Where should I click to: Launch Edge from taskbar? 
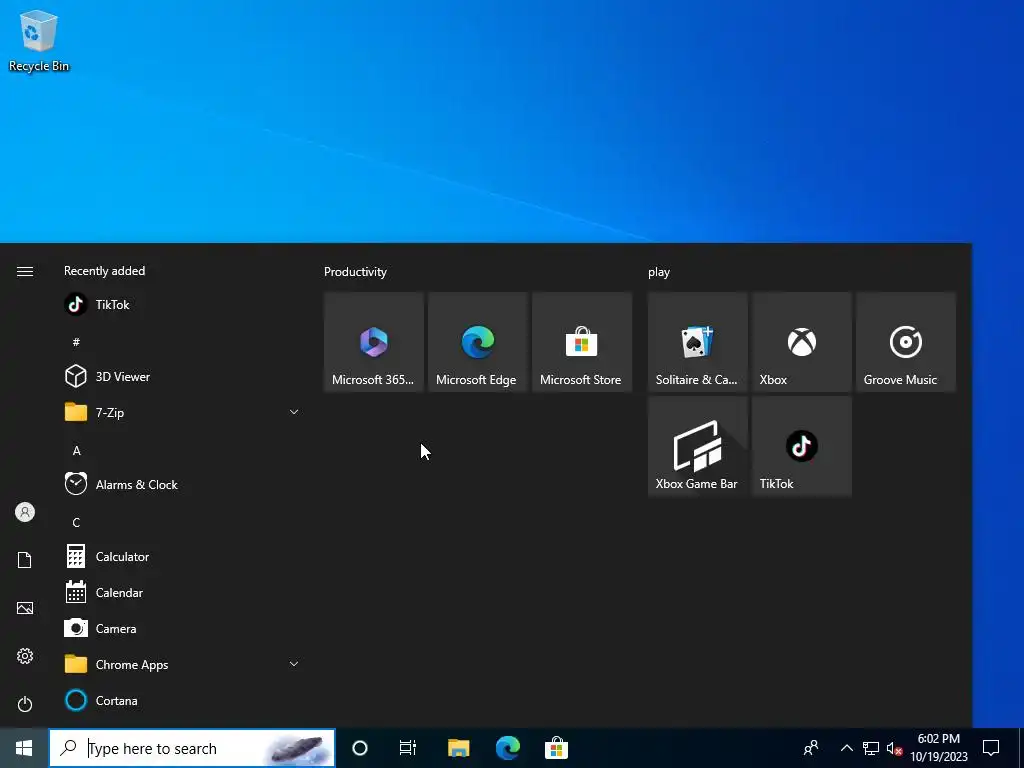(x=507, y=748)
